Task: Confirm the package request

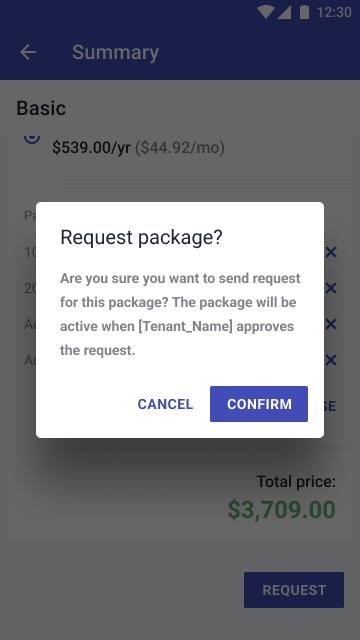Action: tap(259, 404)
